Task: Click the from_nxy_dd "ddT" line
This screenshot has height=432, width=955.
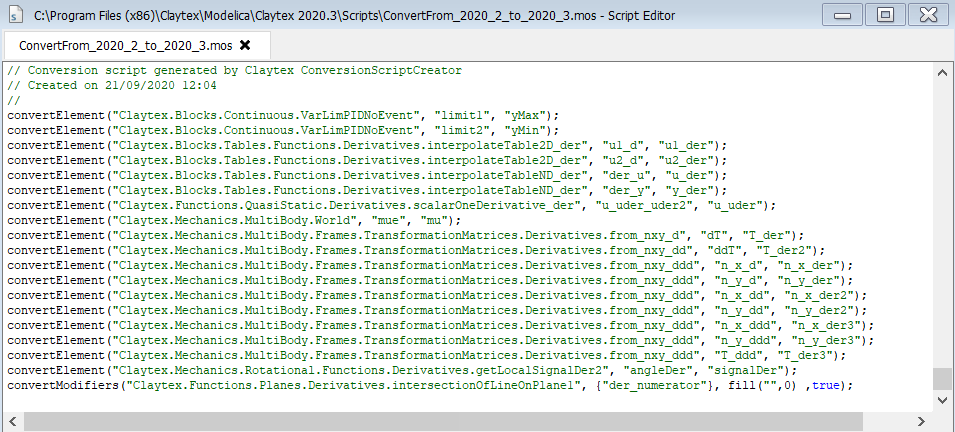Action: [x=416, y=250]
